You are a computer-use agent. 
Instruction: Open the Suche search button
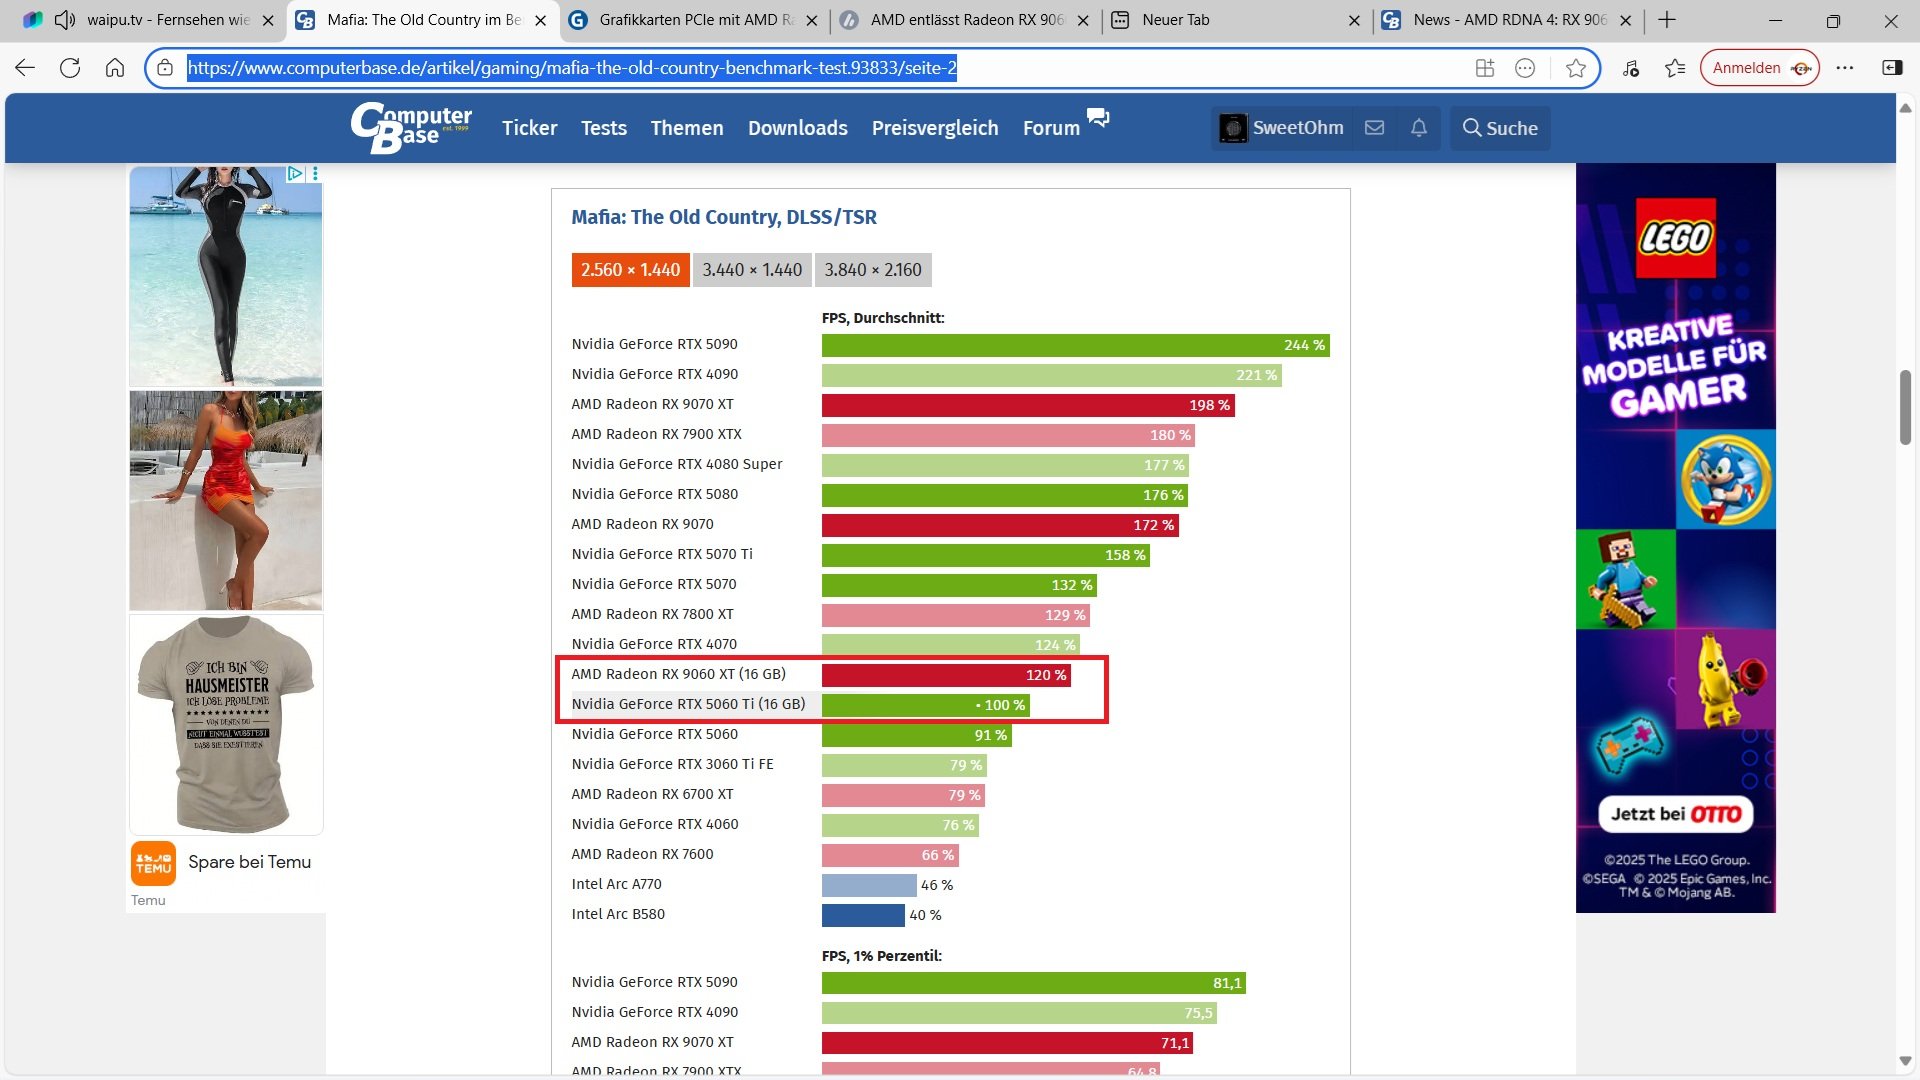coord(1500,128)
